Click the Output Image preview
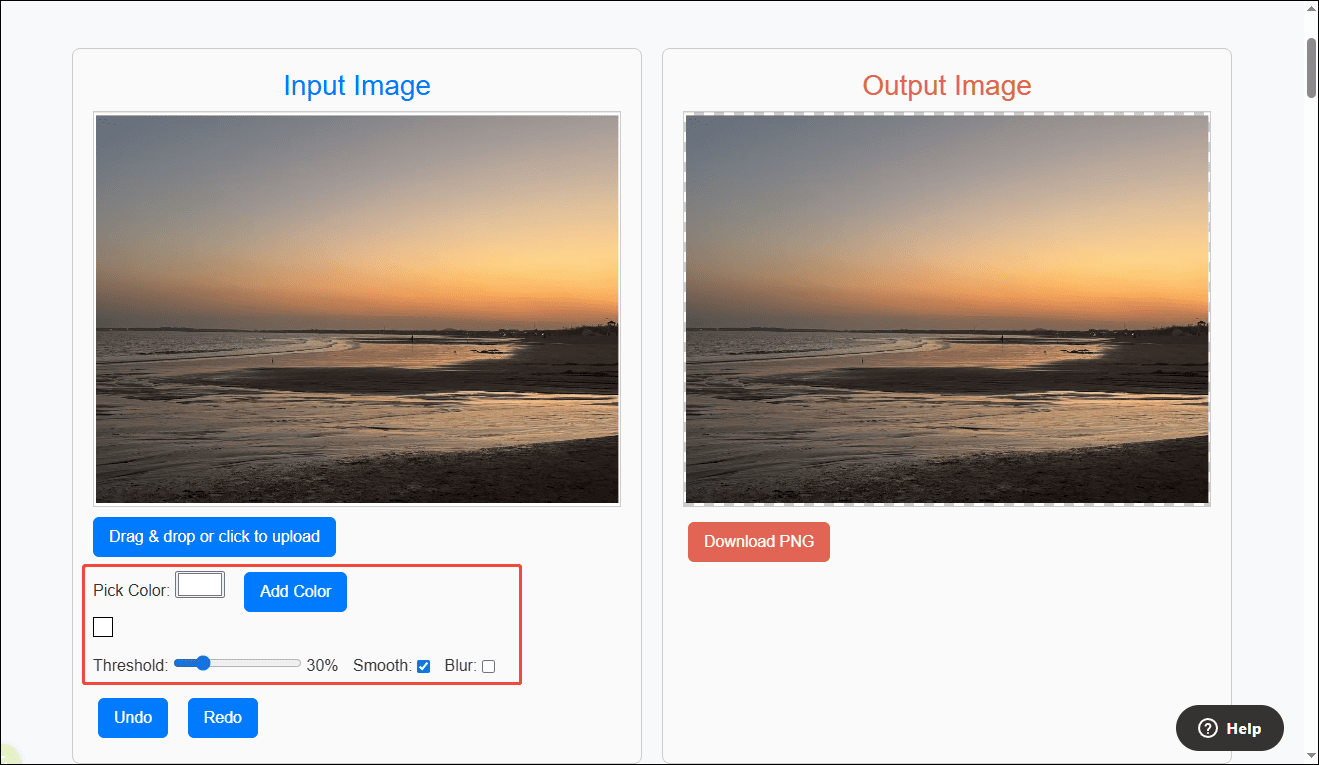Screen dimensions: 1319x765 pos(946,307)
